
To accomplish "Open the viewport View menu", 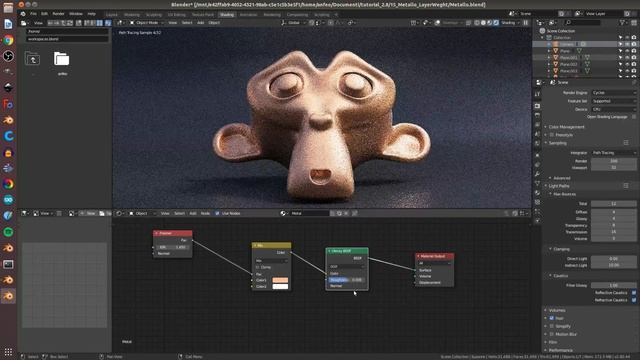I will (173, 23).
